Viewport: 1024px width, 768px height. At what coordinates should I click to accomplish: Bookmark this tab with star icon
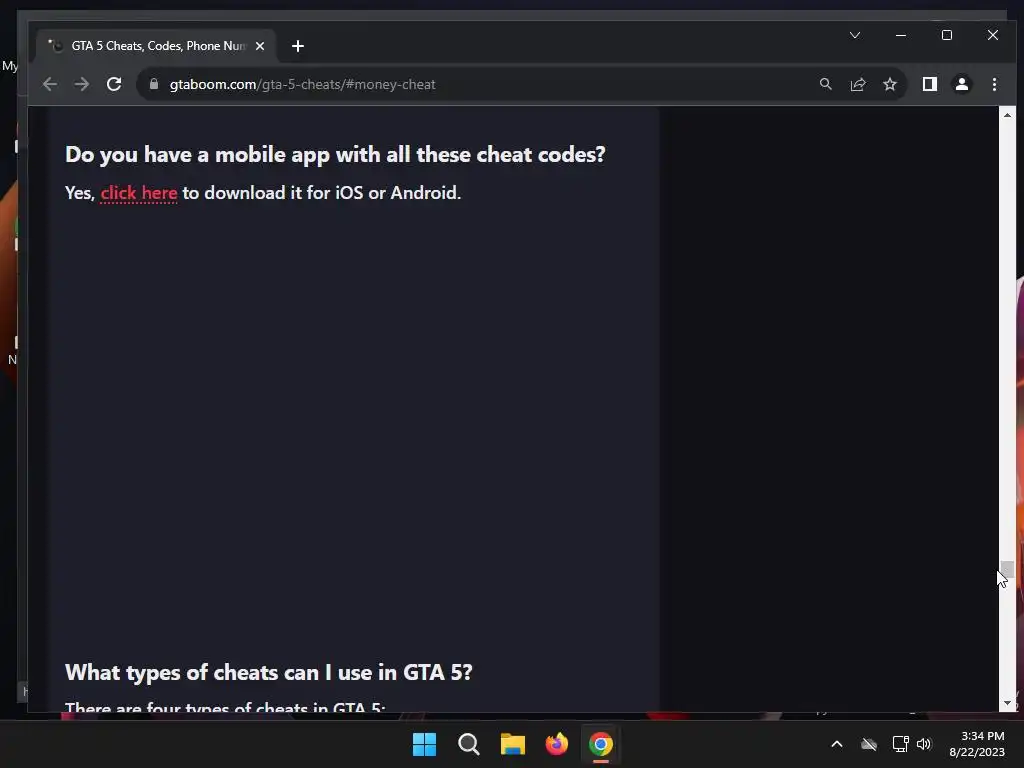[x=889, y=84]
